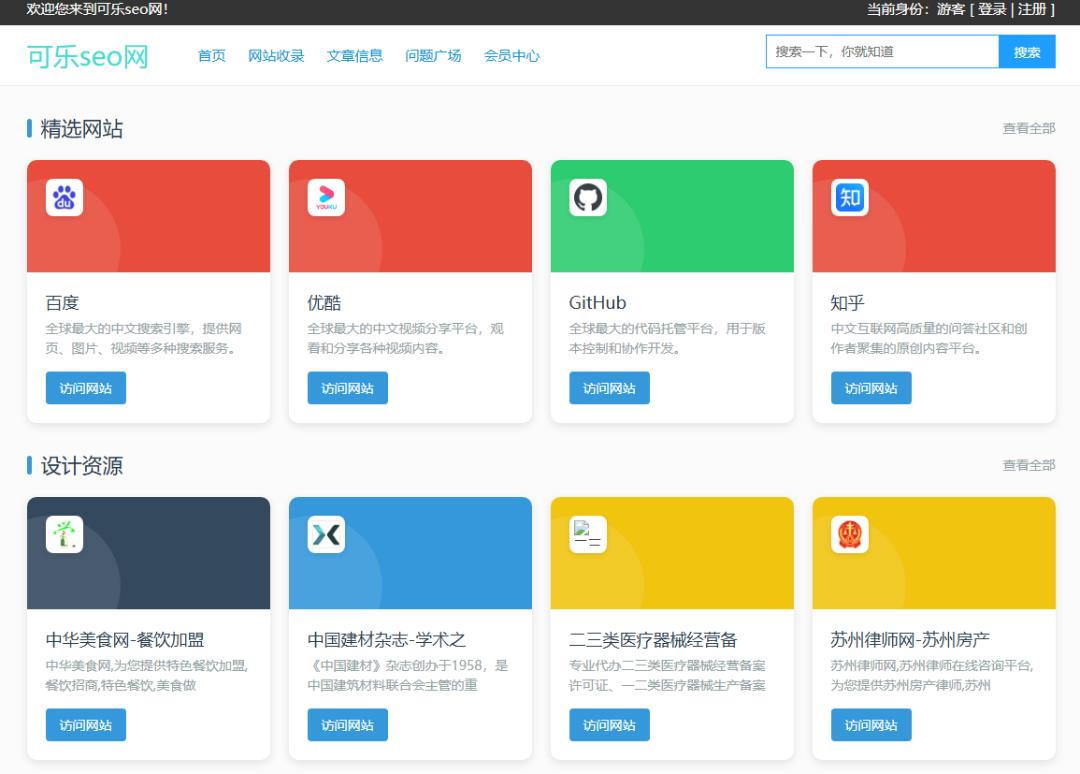Image resolution: width=1080 pixels, height=774 pixels.
Task: Click the 中国建材杂志 X logo icon
Action: 326,535
